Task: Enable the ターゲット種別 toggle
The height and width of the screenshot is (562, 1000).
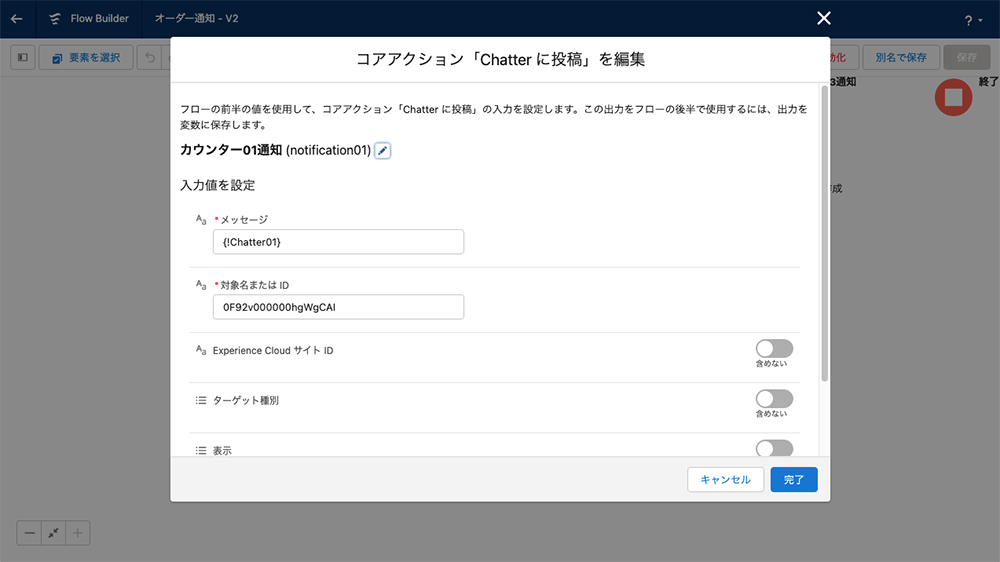Action: (774, 399)
